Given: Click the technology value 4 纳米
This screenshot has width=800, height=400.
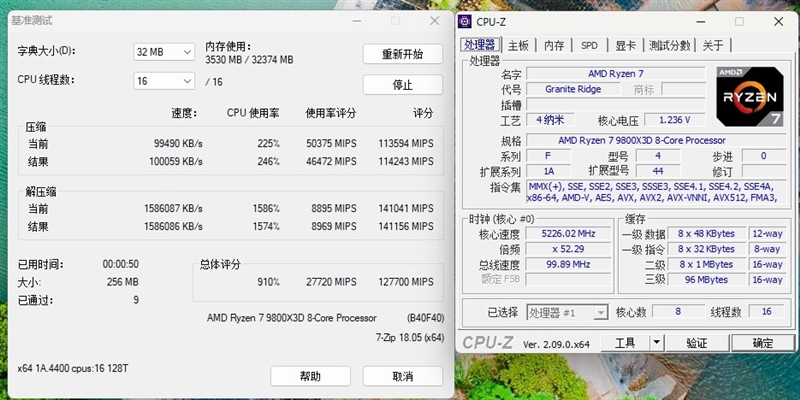Looking at the screenshot, I should coord(550,120).
